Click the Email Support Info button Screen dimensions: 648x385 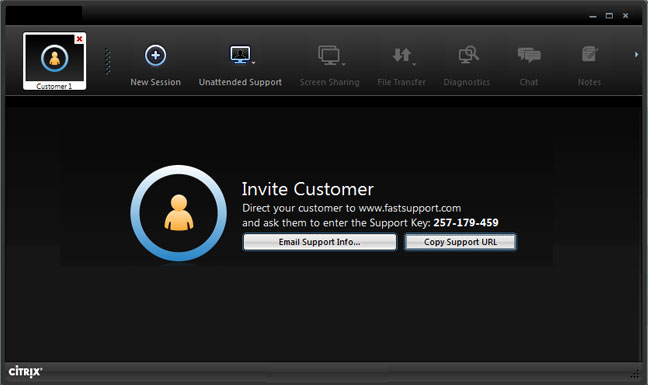pos(319,242)
